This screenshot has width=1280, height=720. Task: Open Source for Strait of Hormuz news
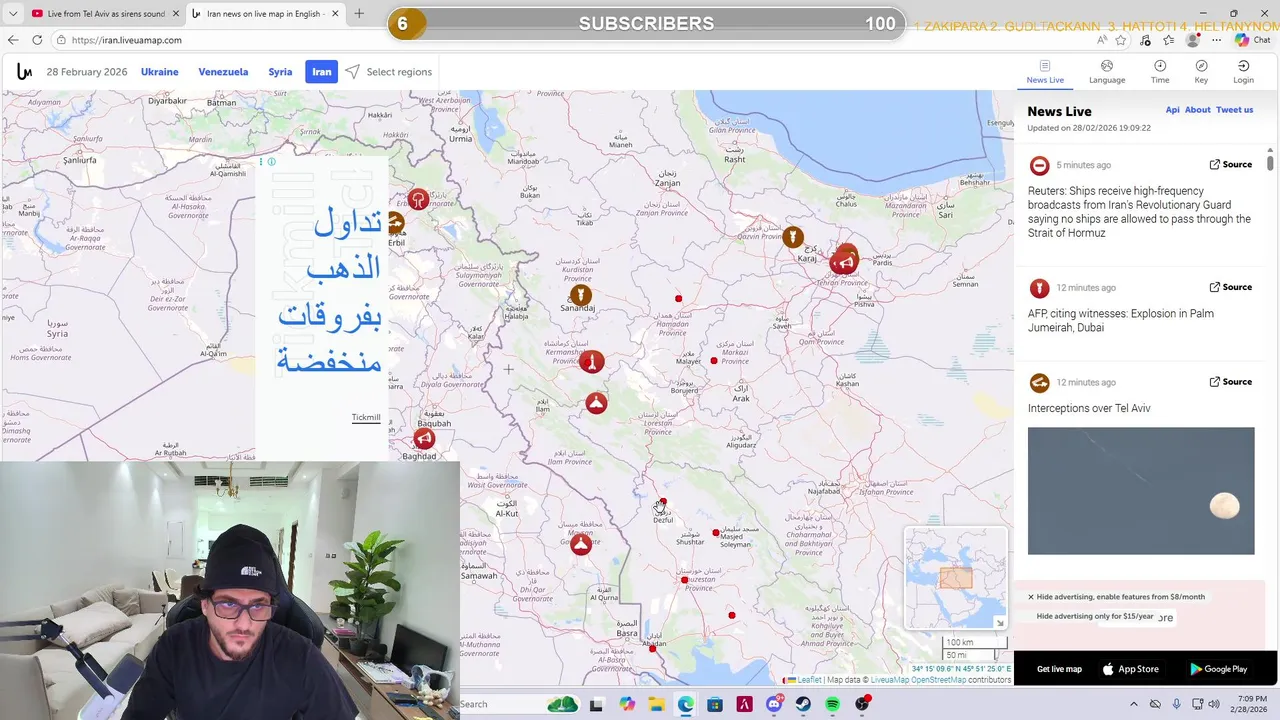tap(1230, 164)
